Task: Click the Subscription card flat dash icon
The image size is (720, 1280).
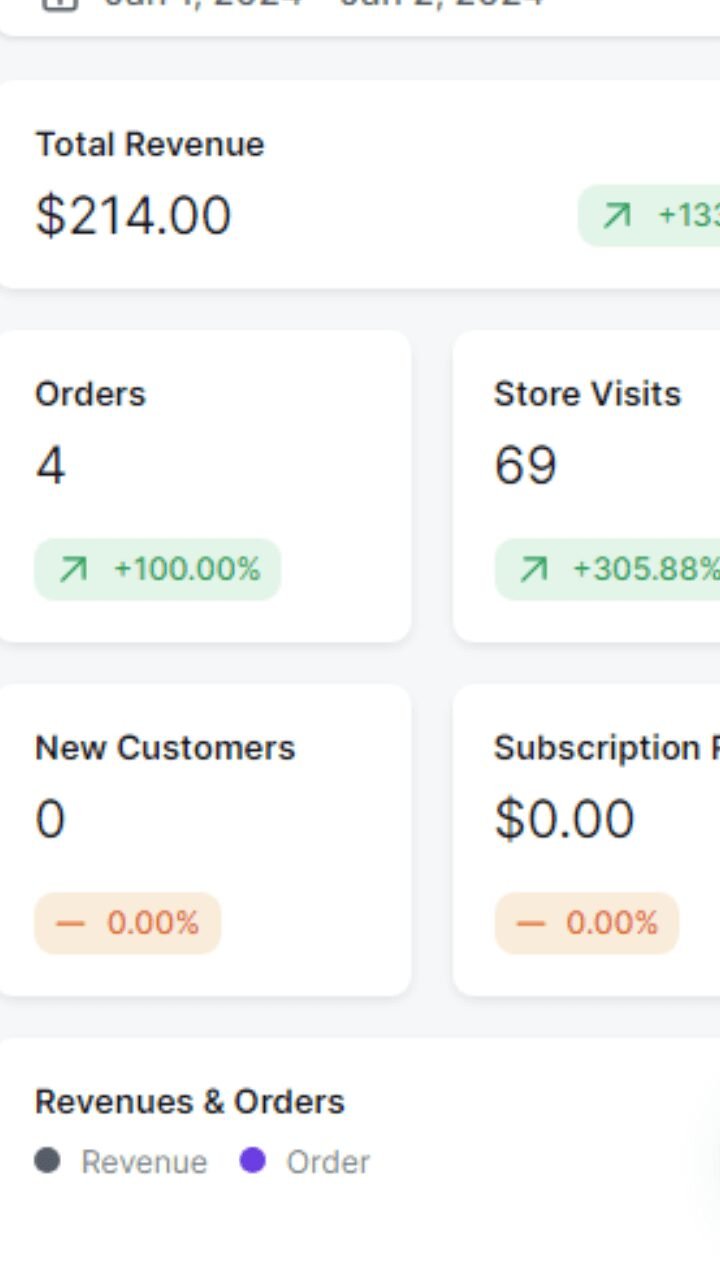Action: coord(530,923)
